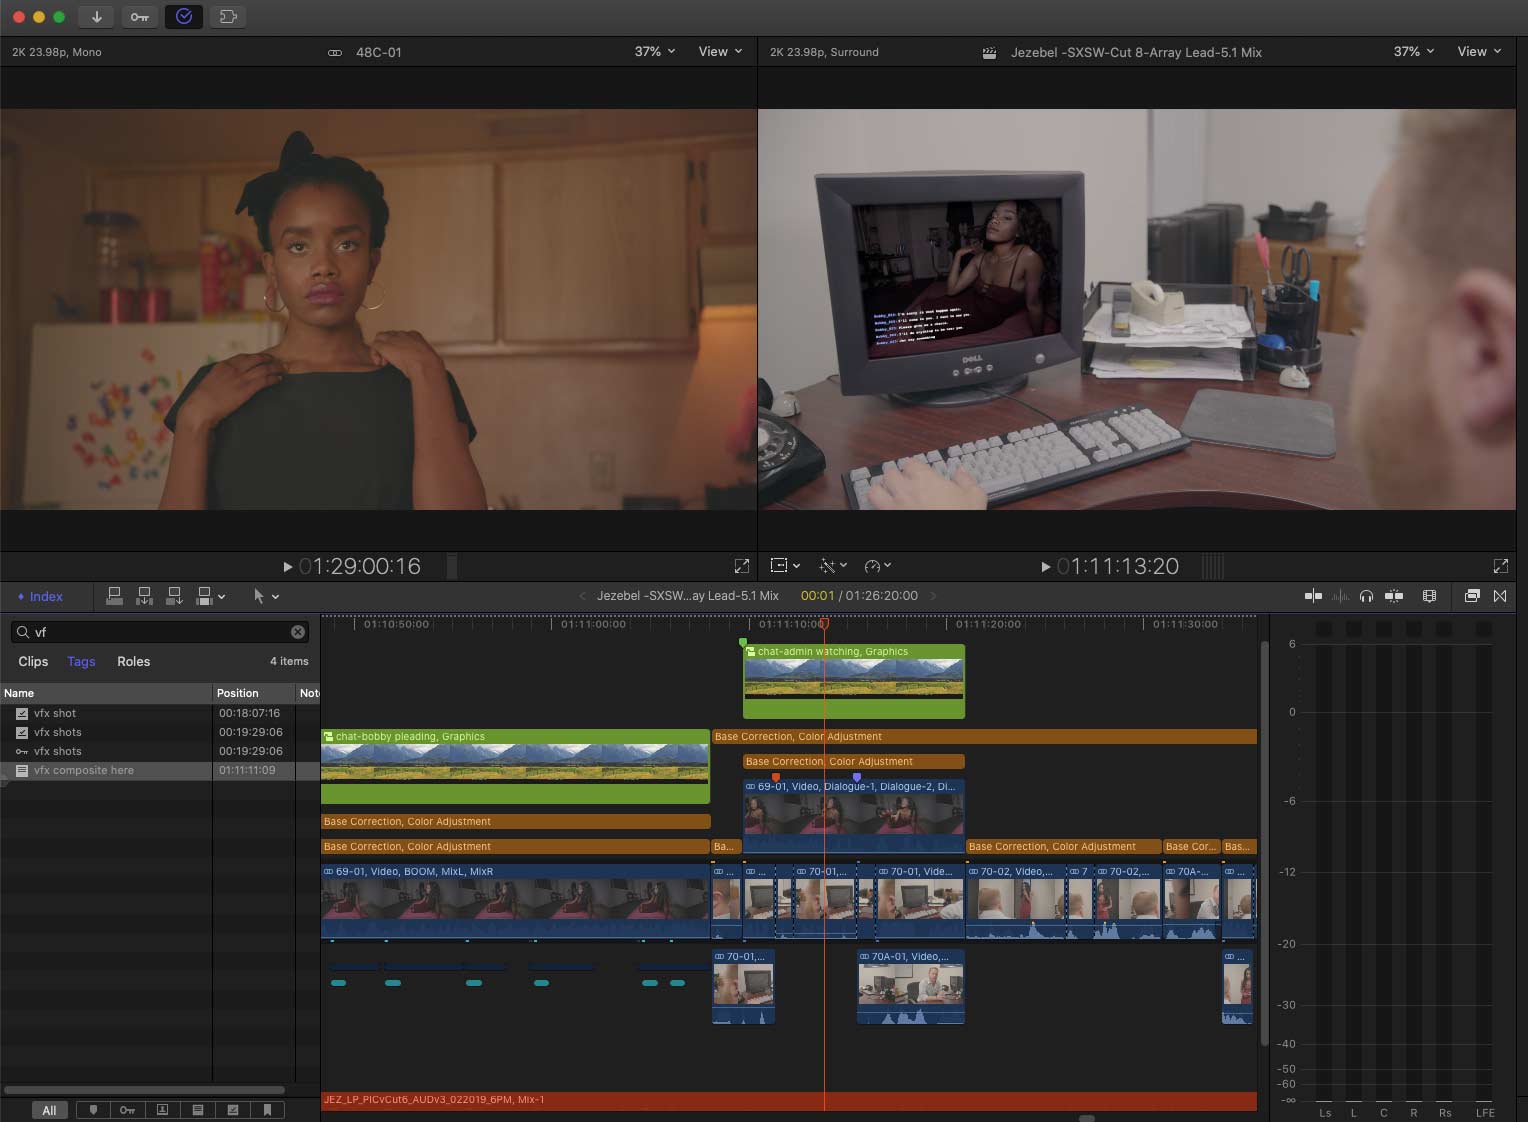This screenshot has height=1122, width=1528.
Task: Toggle audio skimming waveform icon
Action: (1340, 596)
